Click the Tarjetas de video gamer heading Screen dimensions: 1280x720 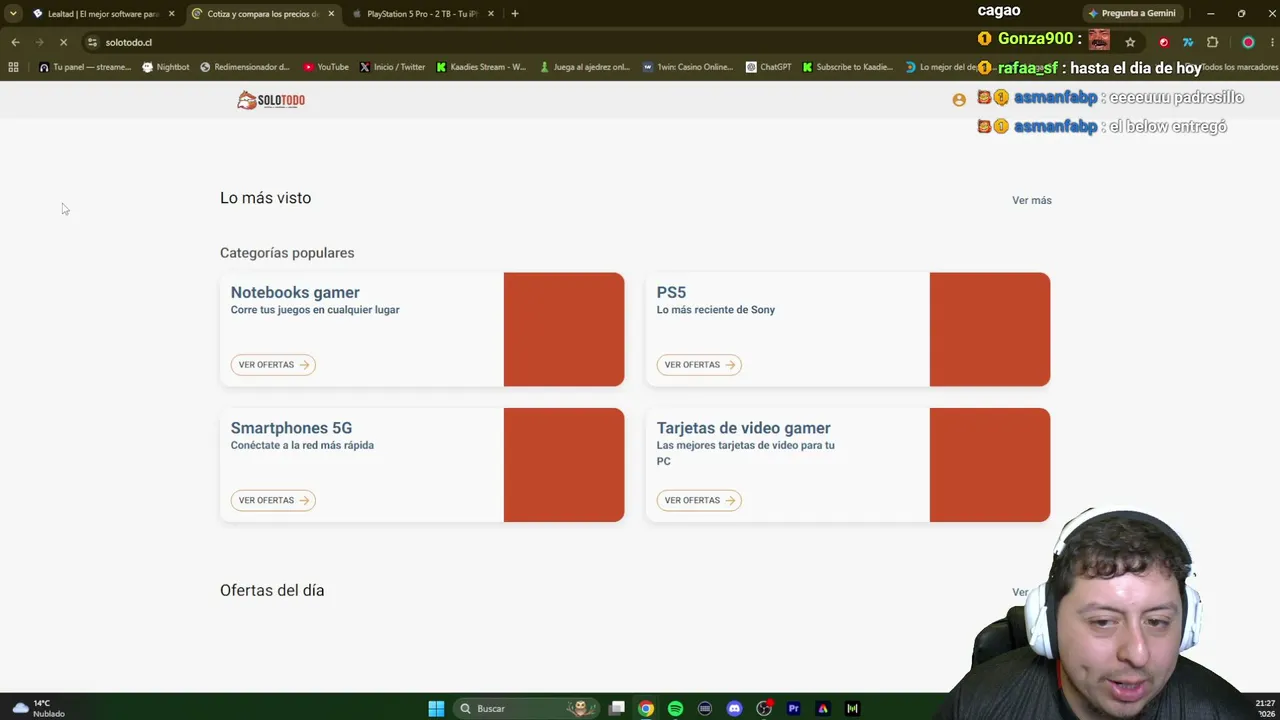click(x=743, y=428)
